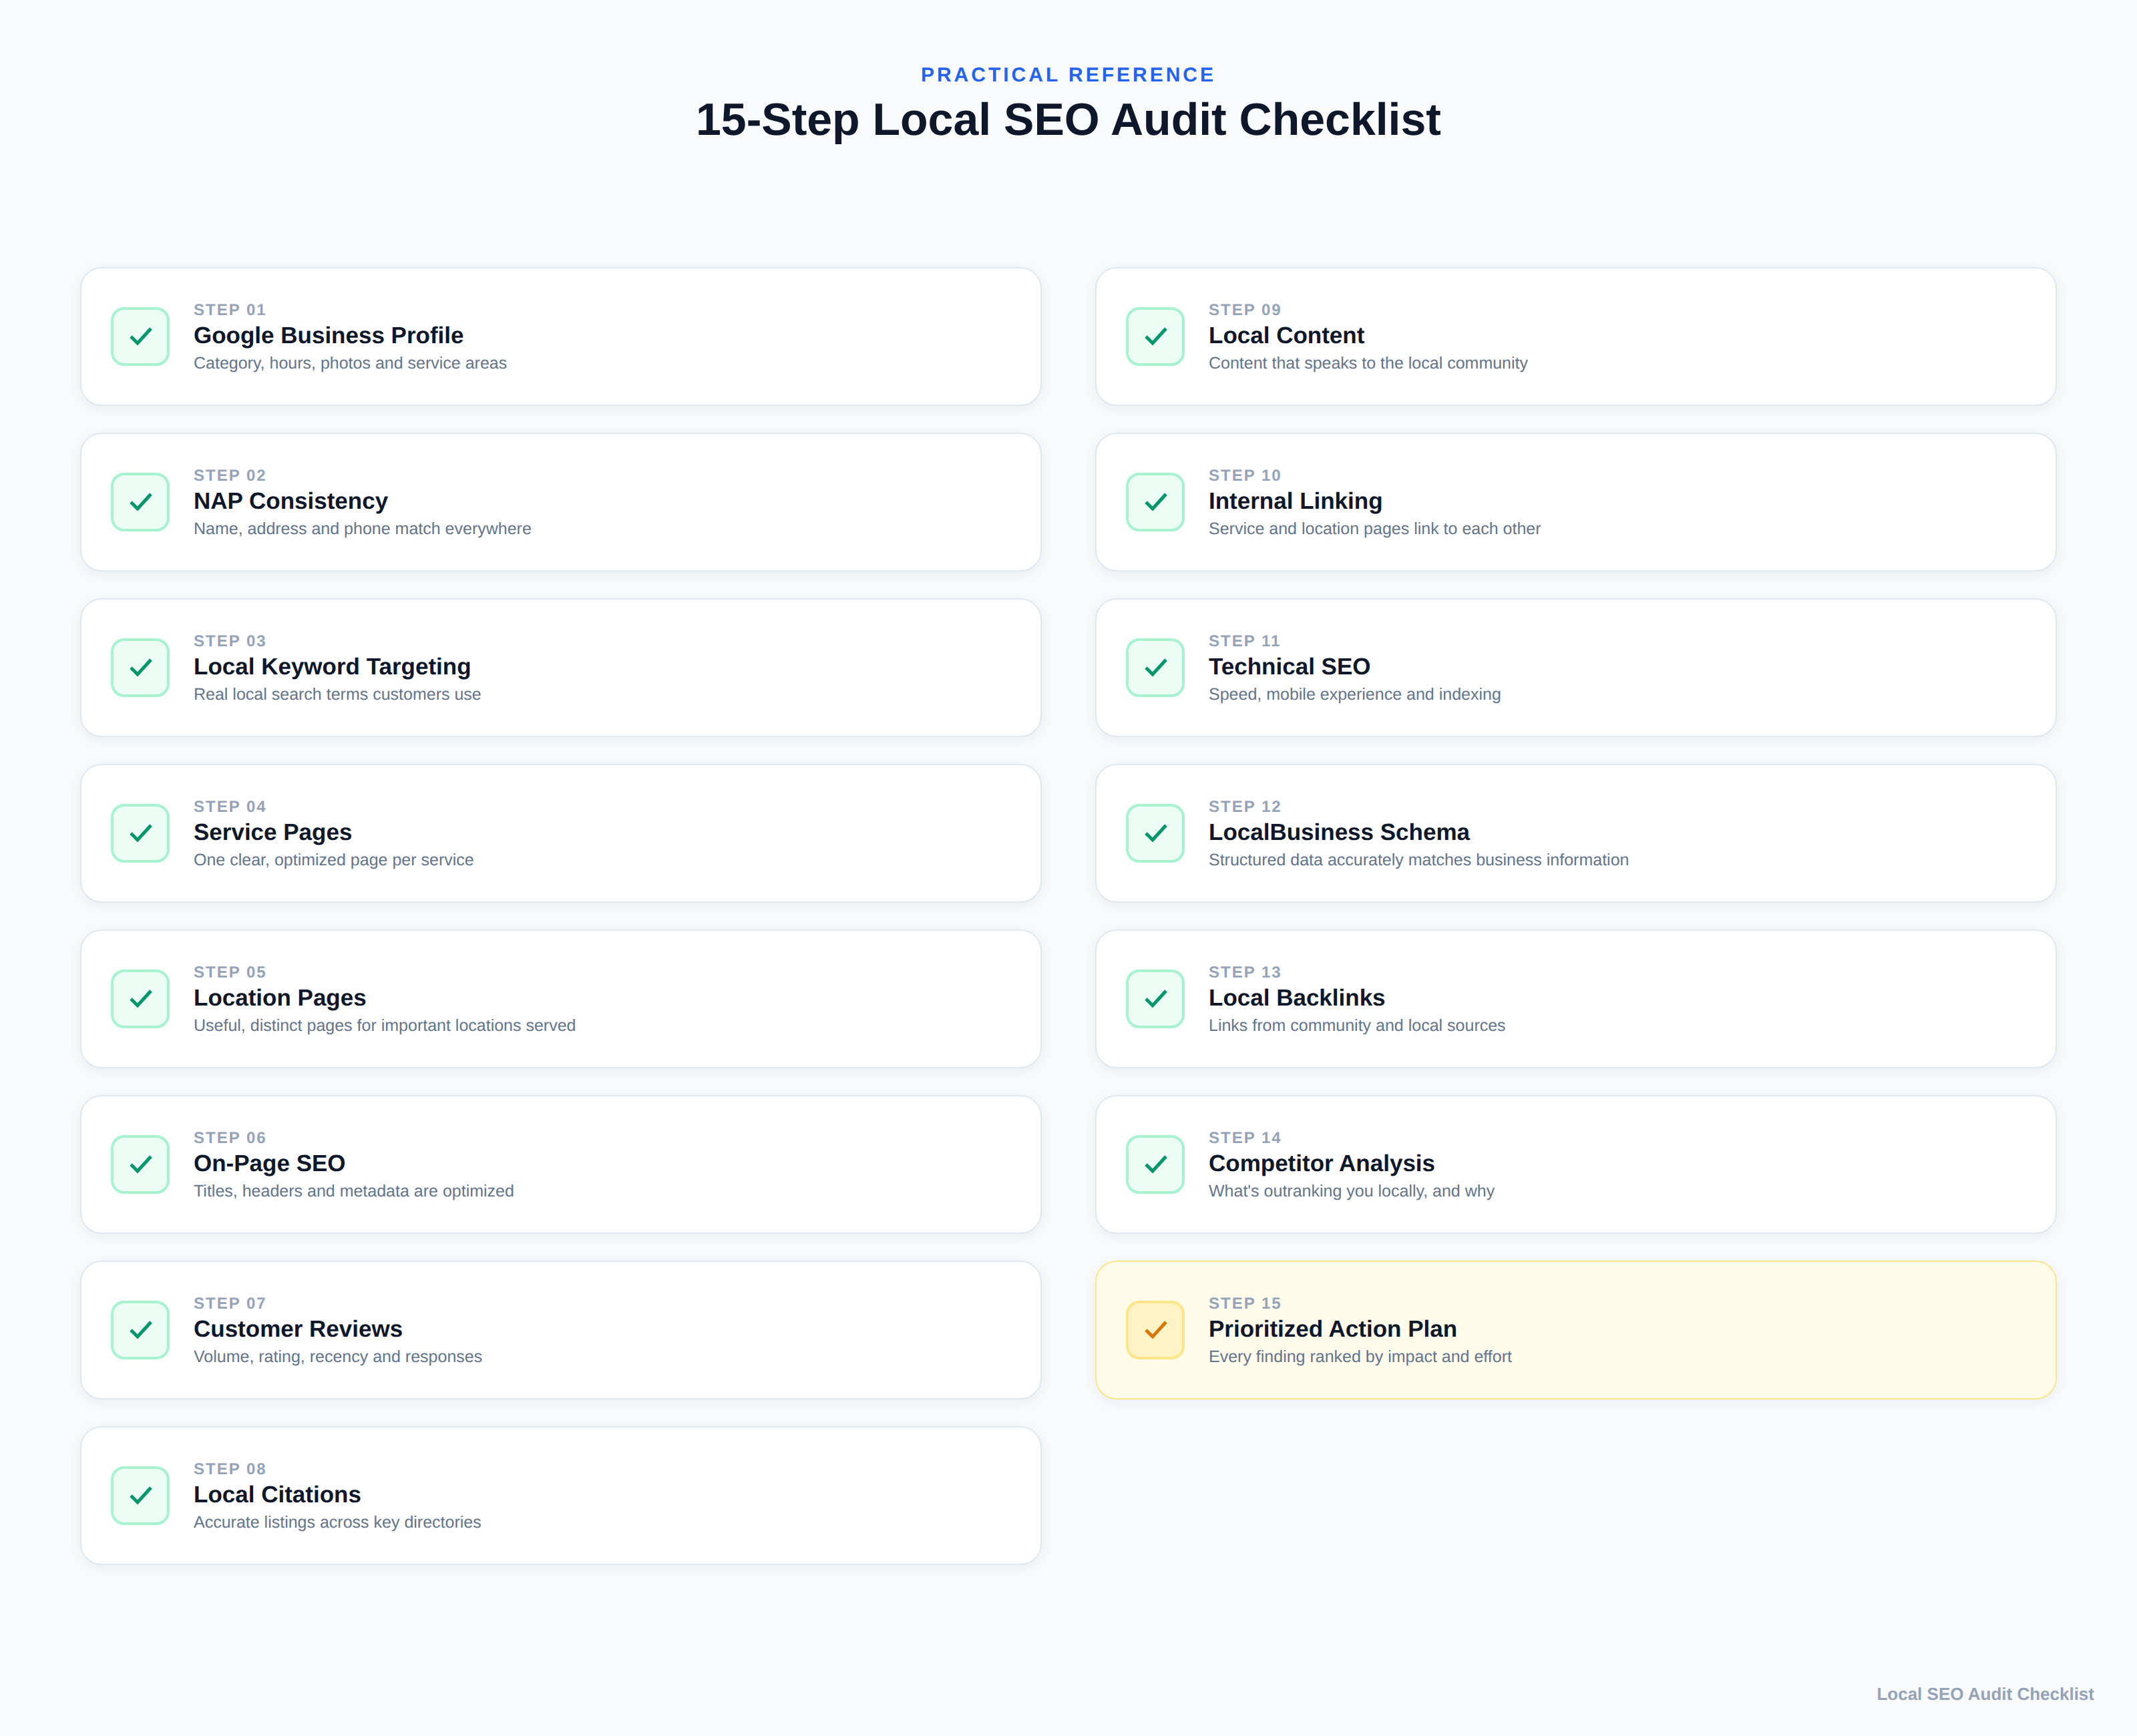Screen dimensions: 2137x1736
Task: Click 'Links from community and local sources'
Action: click(1356, 1025)
